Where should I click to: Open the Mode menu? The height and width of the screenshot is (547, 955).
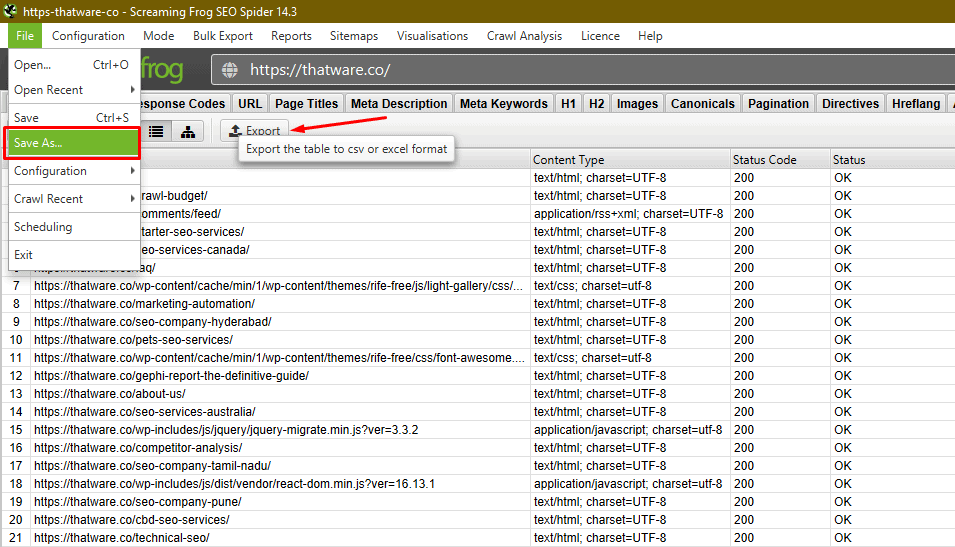tap(158, 36)
